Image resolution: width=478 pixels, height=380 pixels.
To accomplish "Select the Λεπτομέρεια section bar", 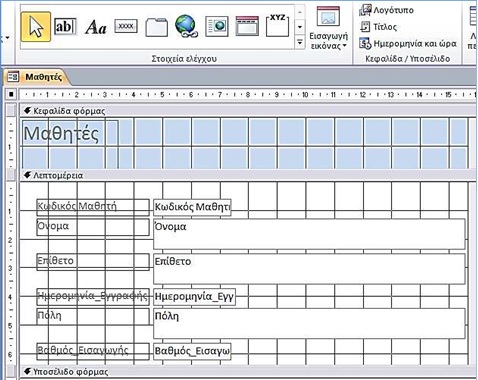I will pyautogui.click(x=248, y=175).
